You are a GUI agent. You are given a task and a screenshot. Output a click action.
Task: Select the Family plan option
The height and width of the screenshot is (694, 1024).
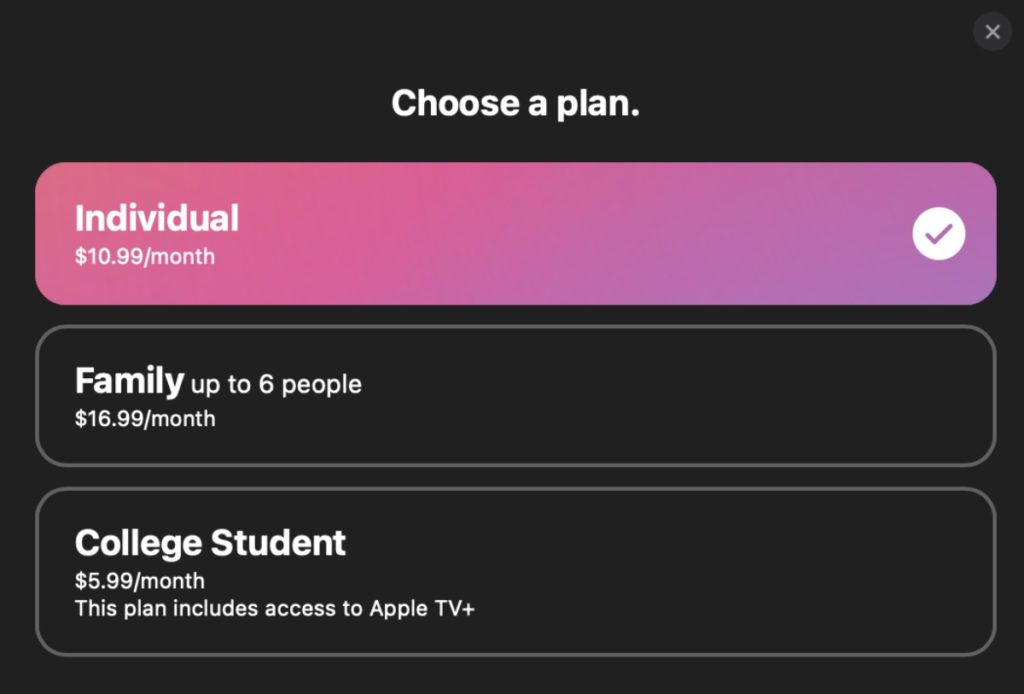coord(515,395)
